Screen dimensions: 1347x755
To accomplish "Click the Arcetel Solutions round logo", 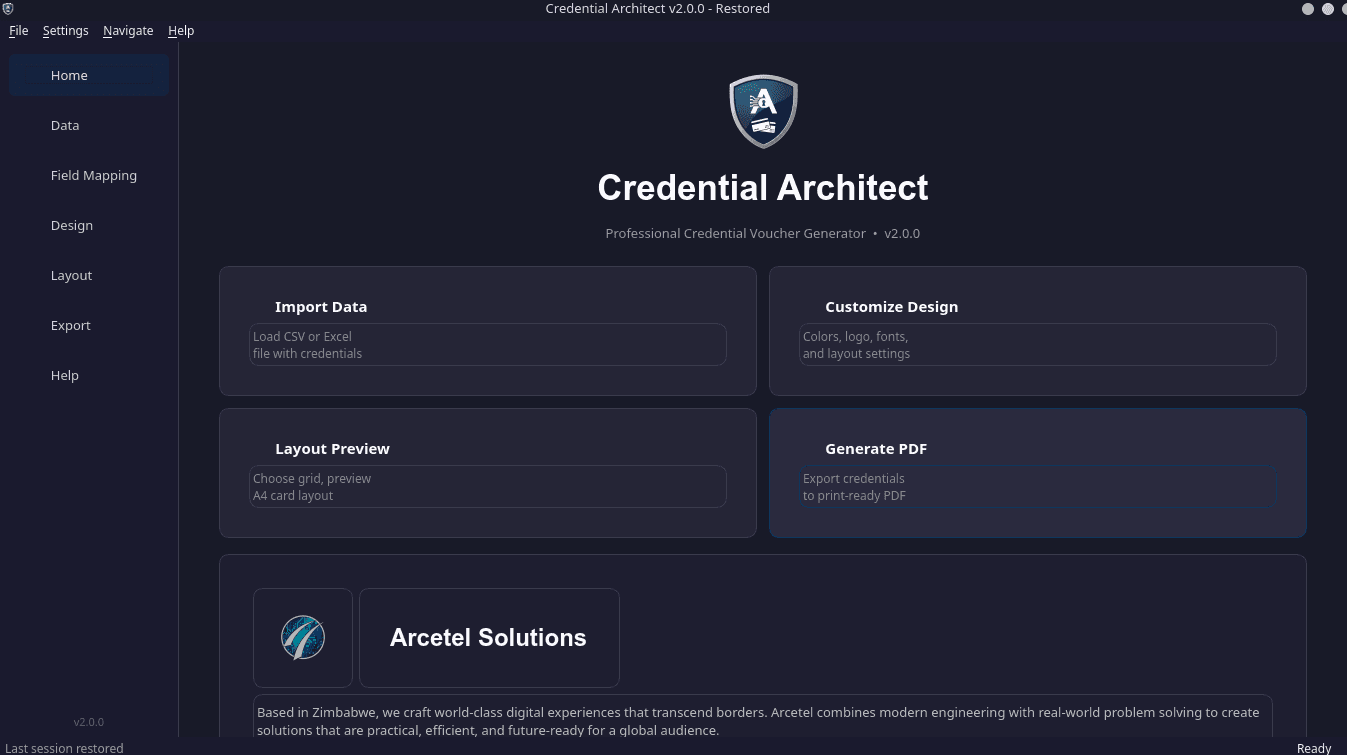I will pyautogui.click(x=303, y=637).
